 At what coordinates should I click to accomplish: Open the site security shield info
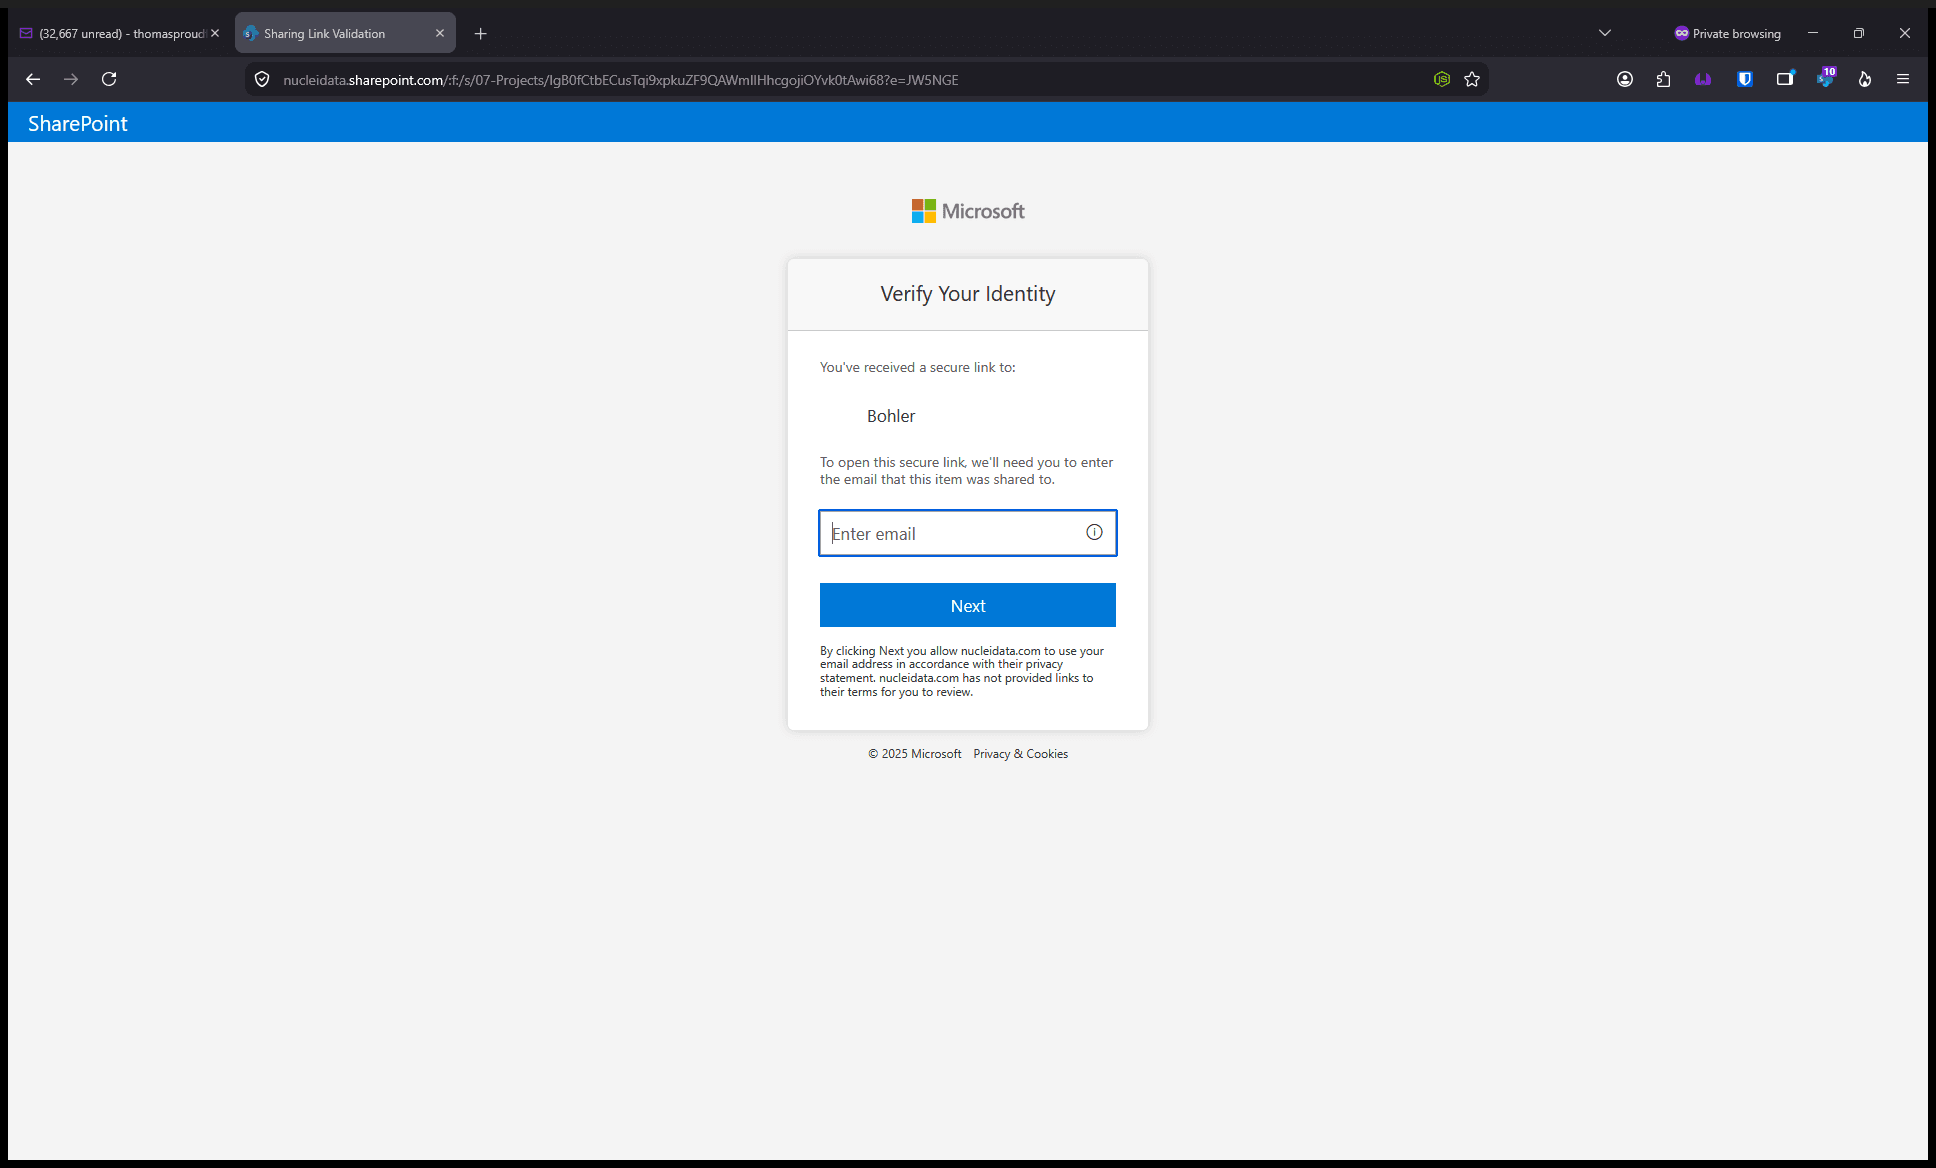click(x=262, y=79)
